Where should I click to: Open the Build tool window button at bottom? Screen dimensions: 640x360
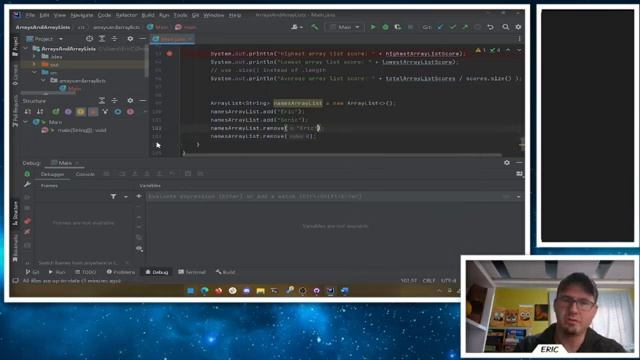click(226, 272)
